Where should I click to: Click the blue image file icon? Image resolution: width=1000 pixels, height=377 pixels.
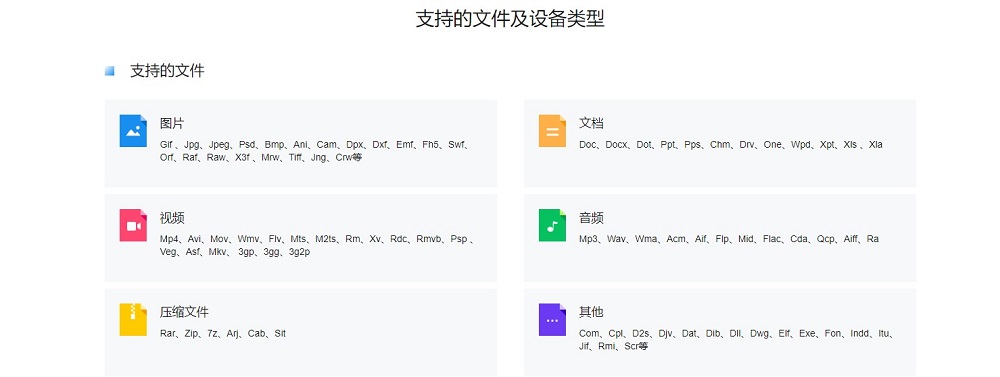(133, 131)
